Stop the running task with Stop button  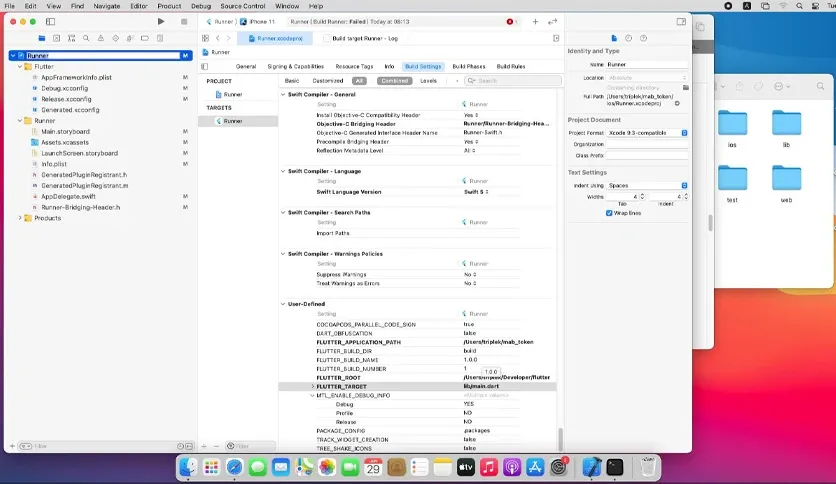coord(184,21)
